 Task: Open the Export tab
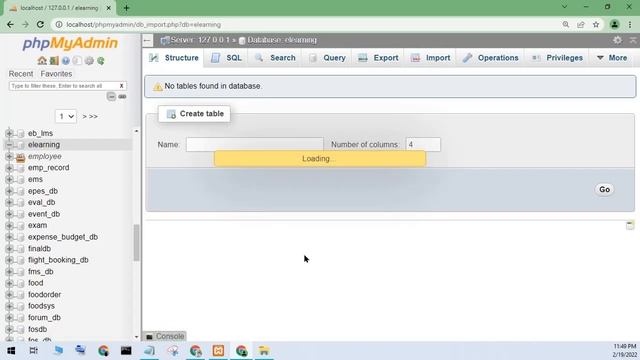pos(378,58)
